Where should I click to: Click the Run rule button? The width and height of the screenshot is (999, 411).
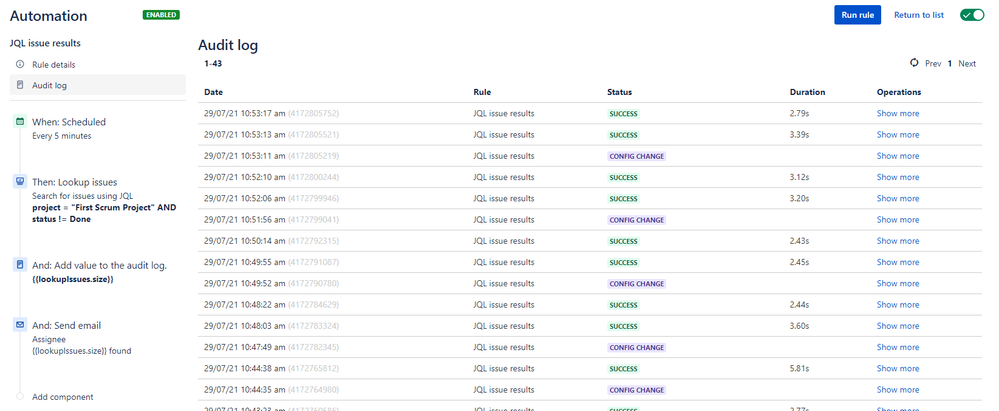click(858, 15)
